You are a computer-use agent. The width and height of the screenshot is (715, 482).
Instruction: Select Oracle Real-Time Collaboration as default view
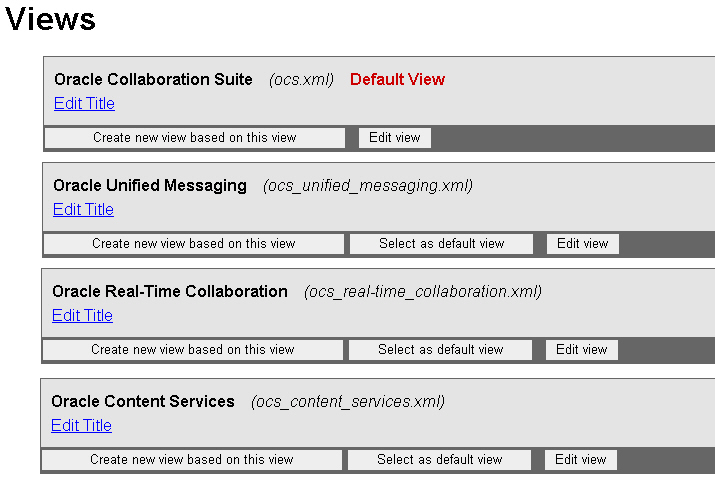[440, 350]
